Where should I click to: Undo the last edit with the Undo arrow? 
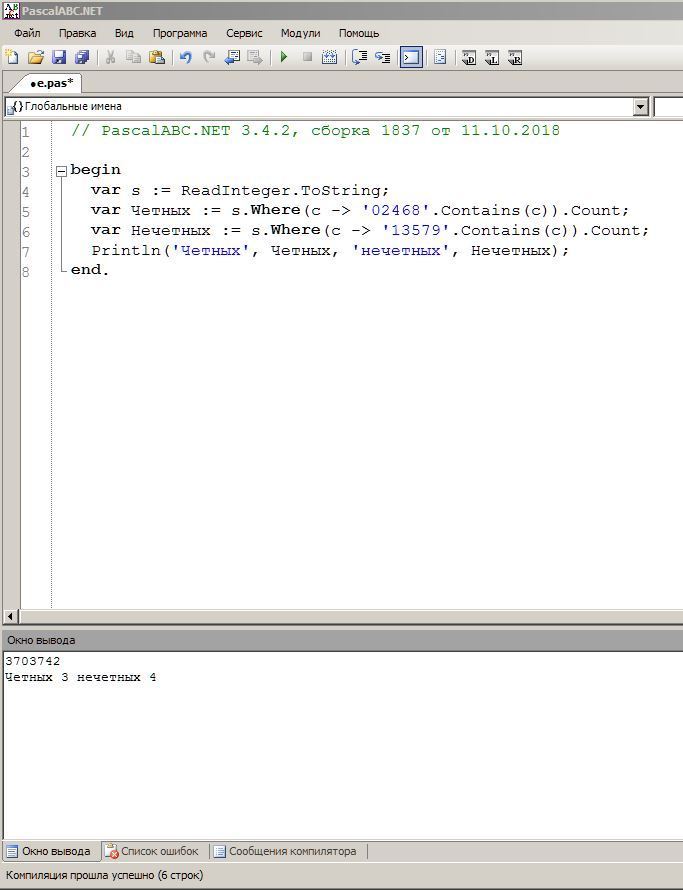186,57
